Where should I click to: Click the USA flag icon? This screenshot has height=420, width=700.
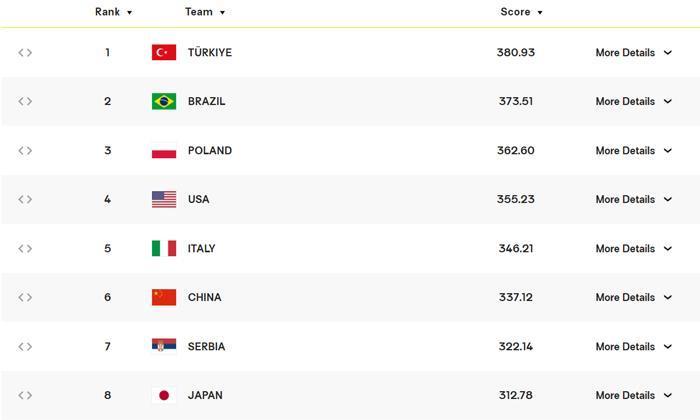pyautogui.click(x=164, y=199)
